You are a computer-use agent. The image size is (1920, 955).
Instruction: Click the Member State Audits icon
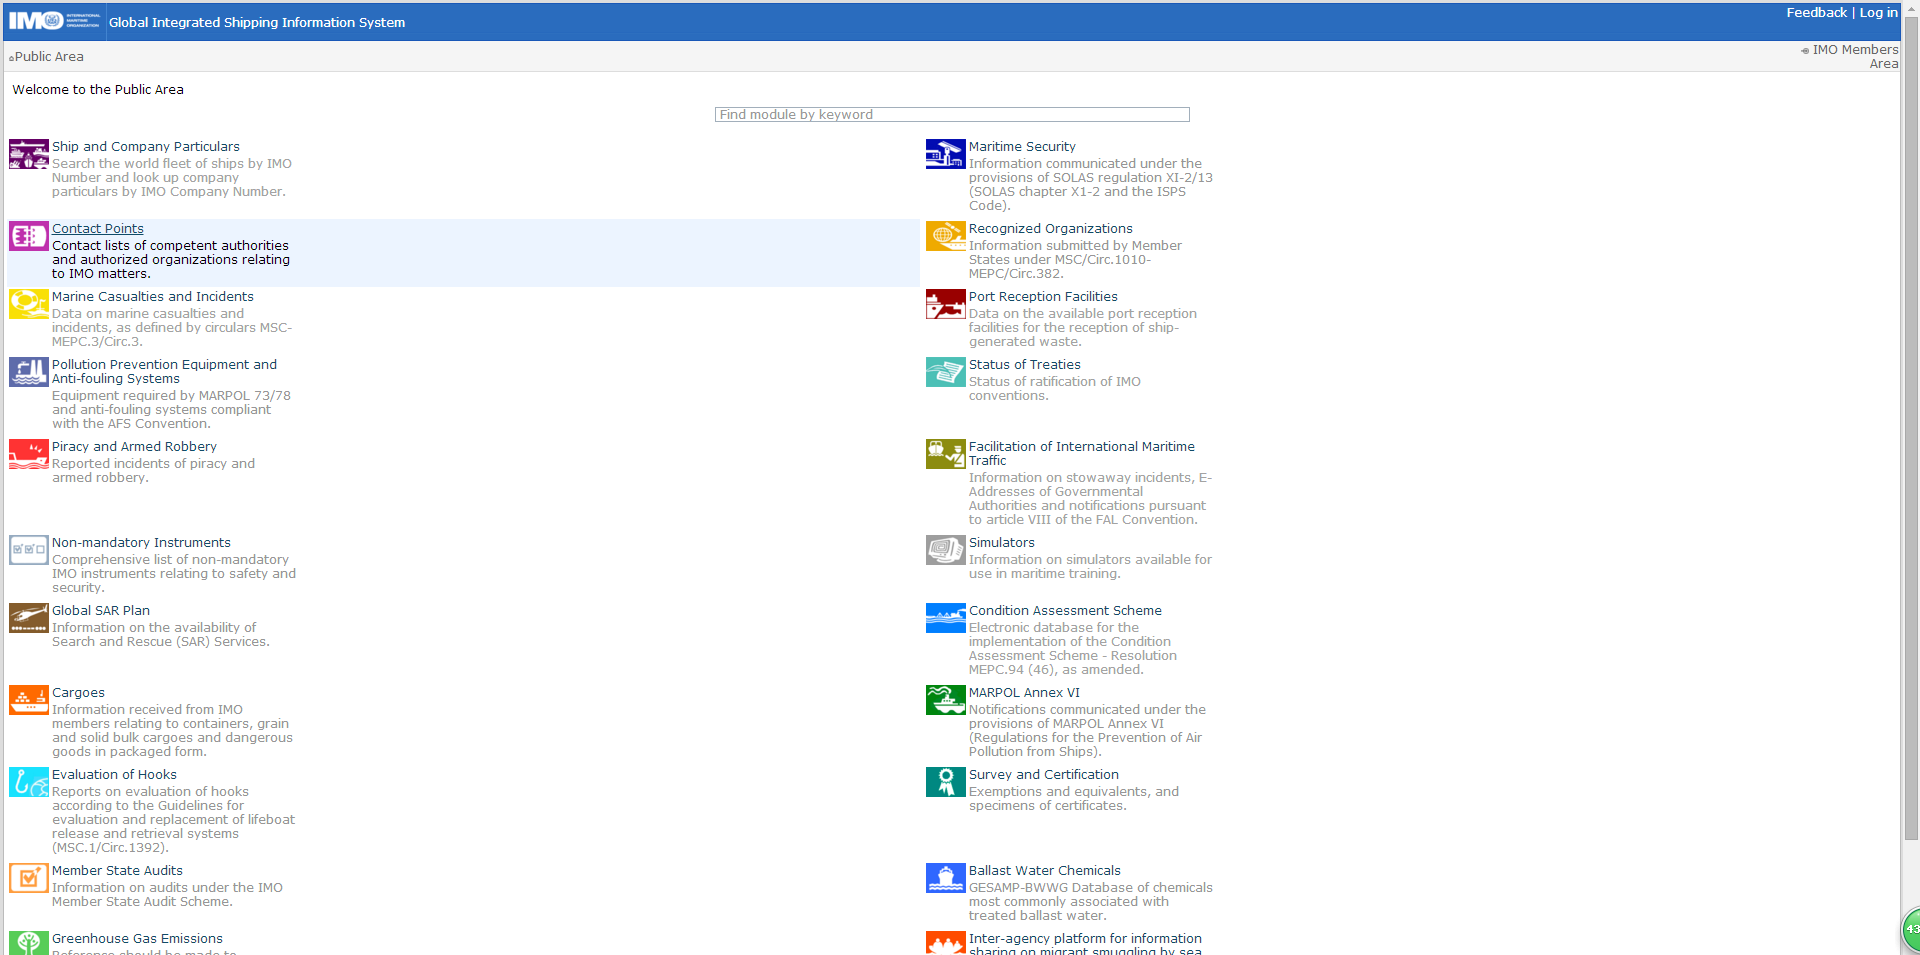click(29, 878)
